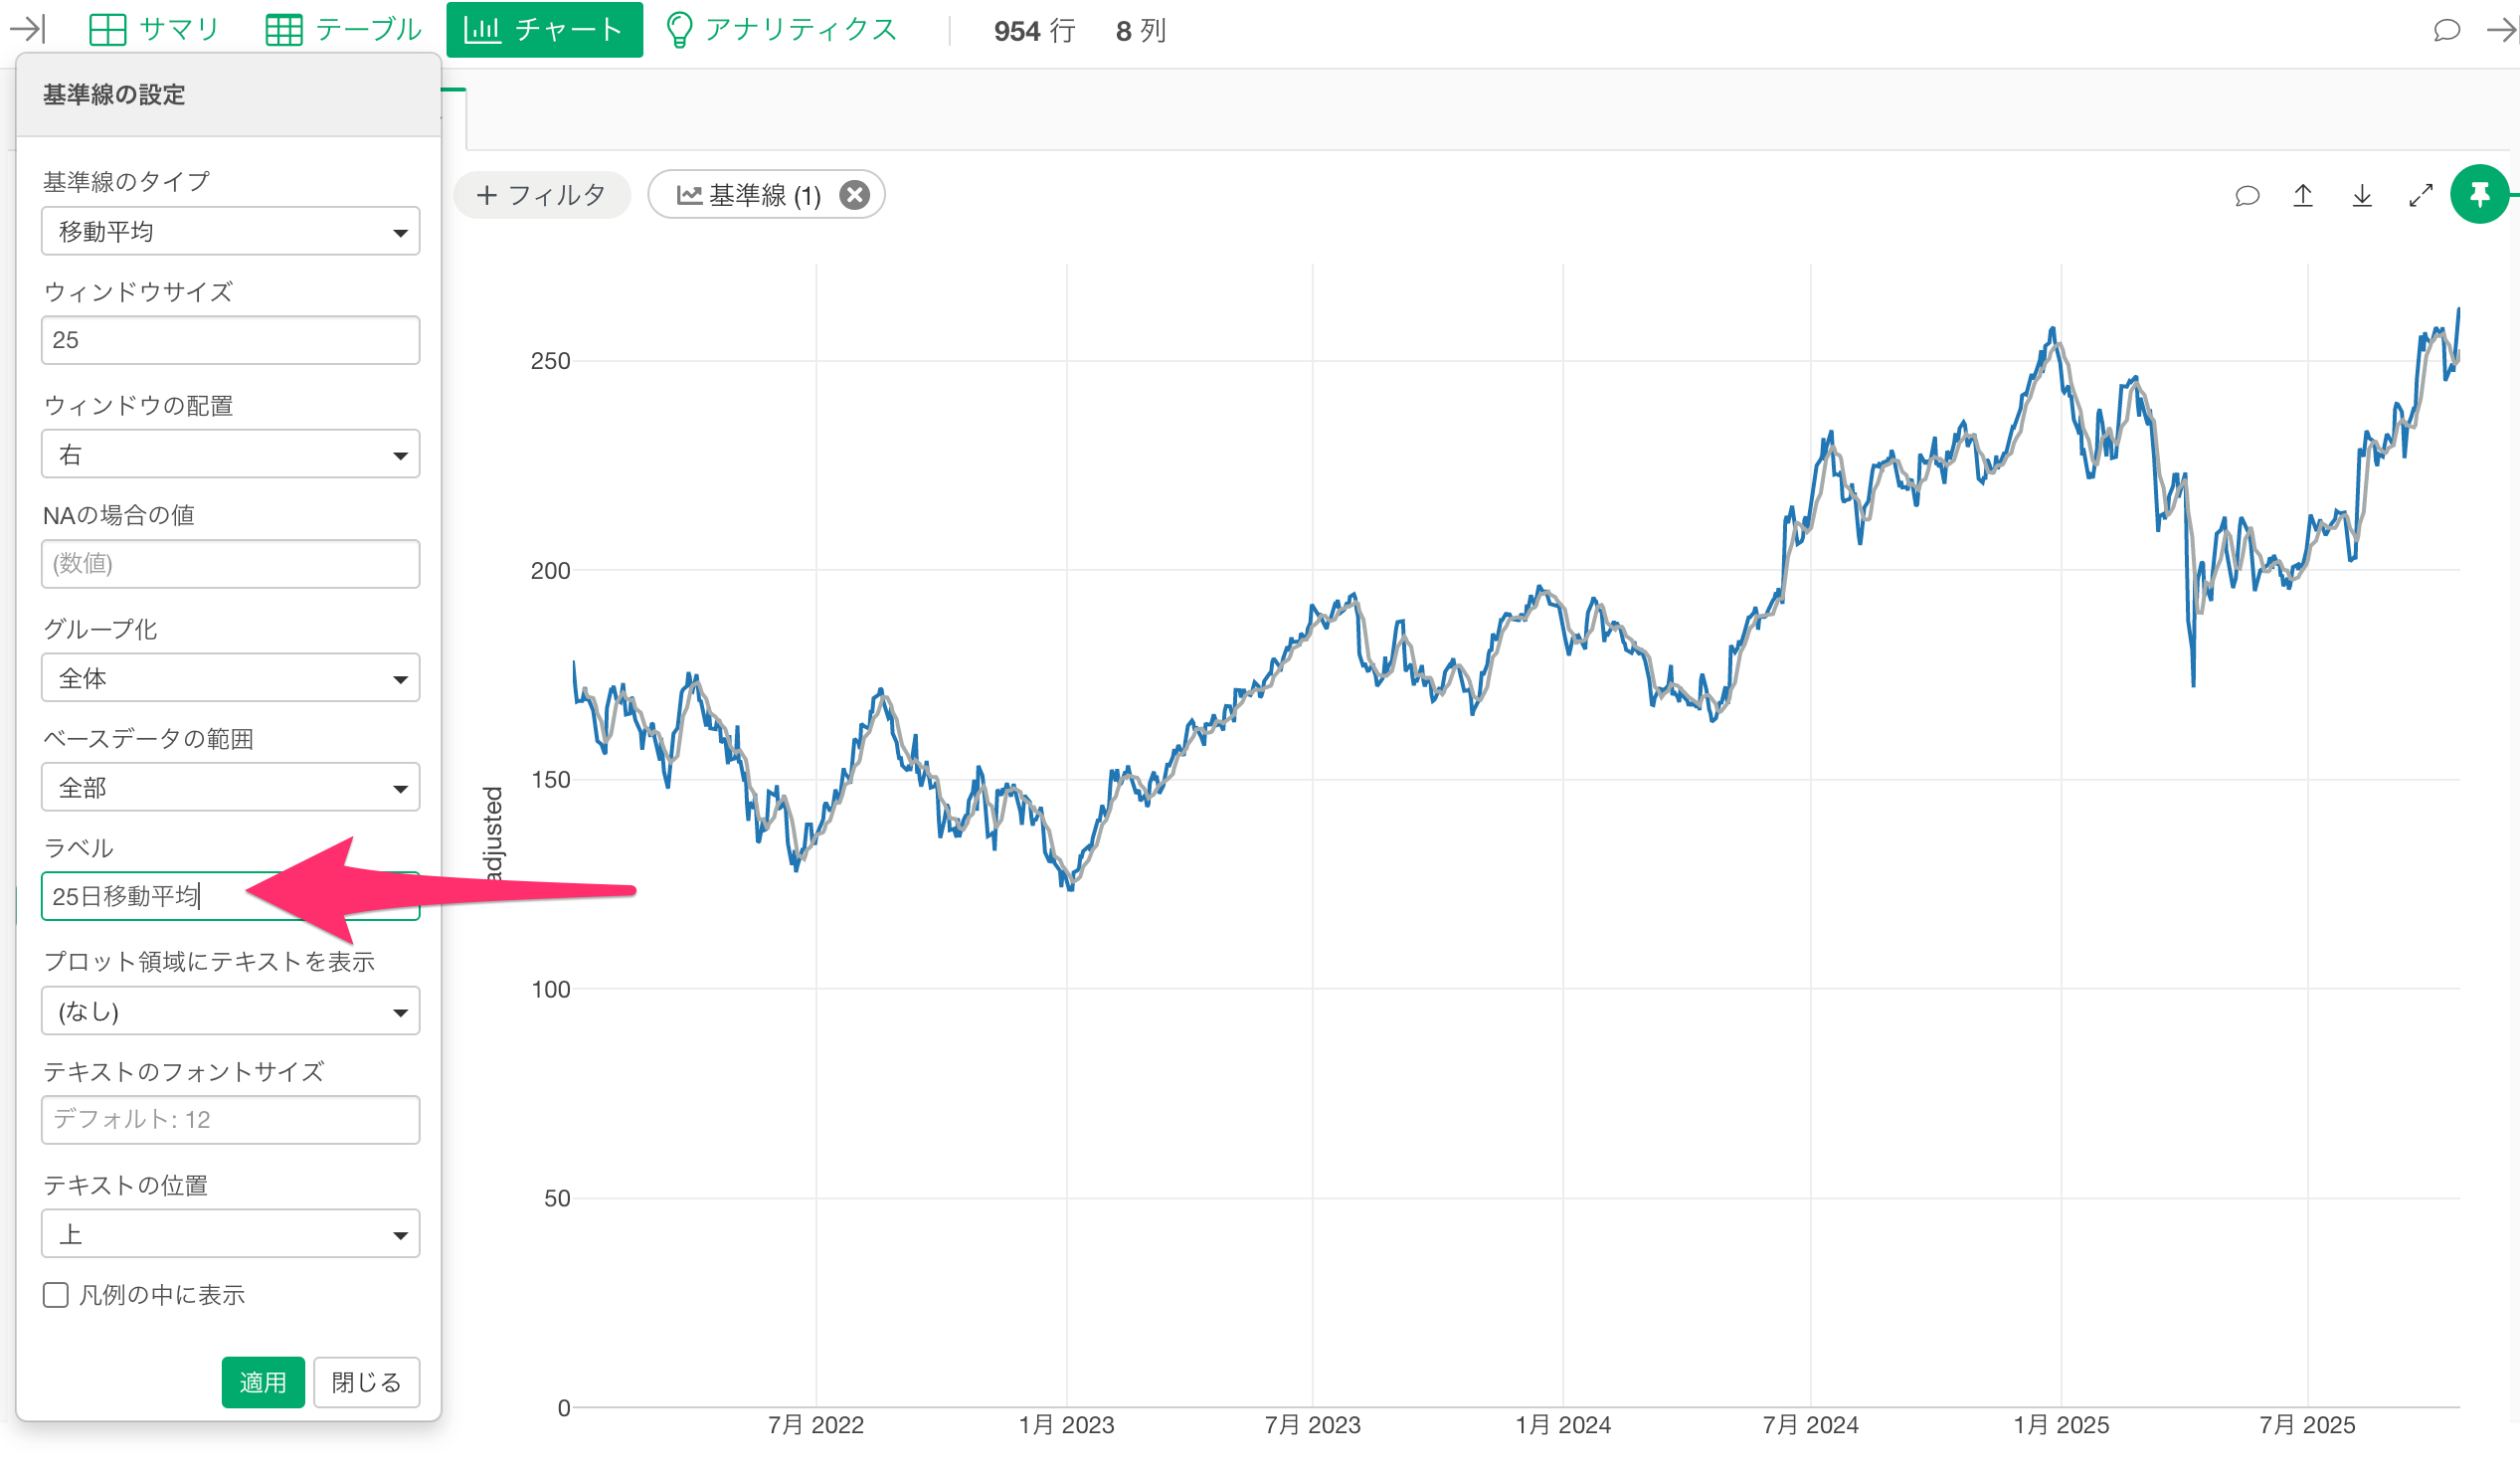The image size is (2520, 1472).
Task: Open the 基準線のタイプ dropdown
Action: [x=230, y=232]
